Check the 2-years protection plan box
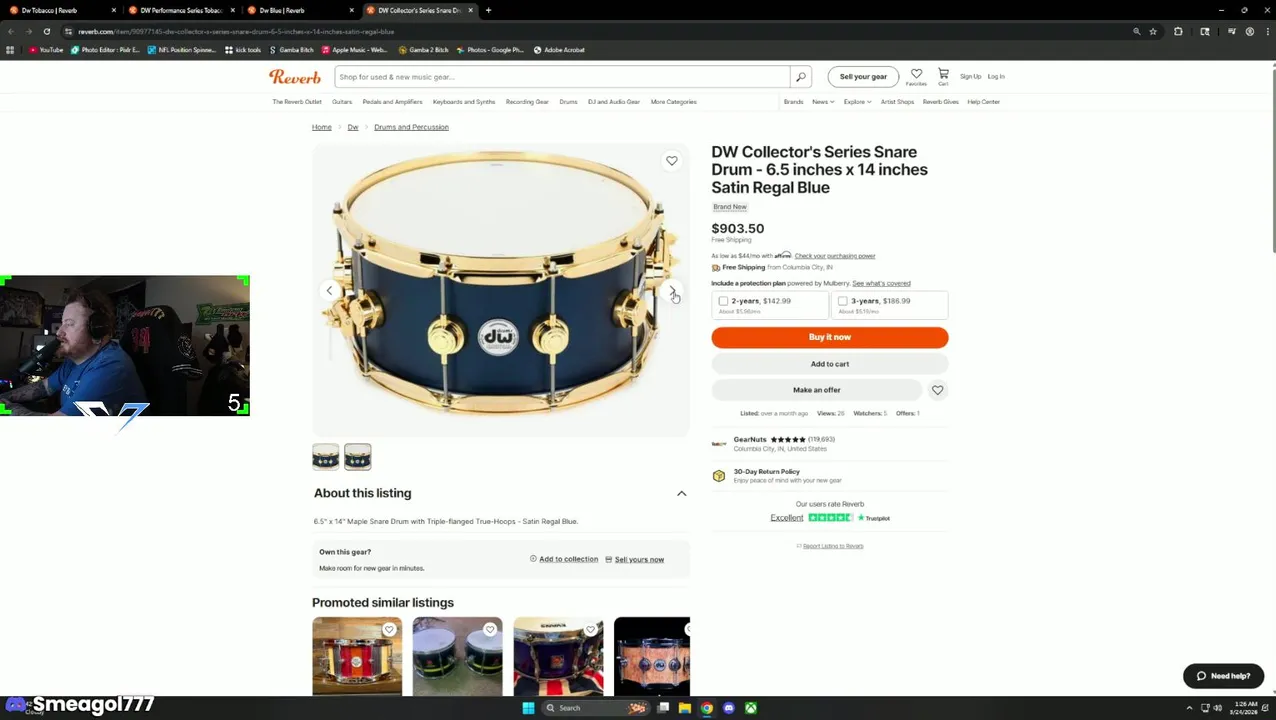 pos(723,301)
